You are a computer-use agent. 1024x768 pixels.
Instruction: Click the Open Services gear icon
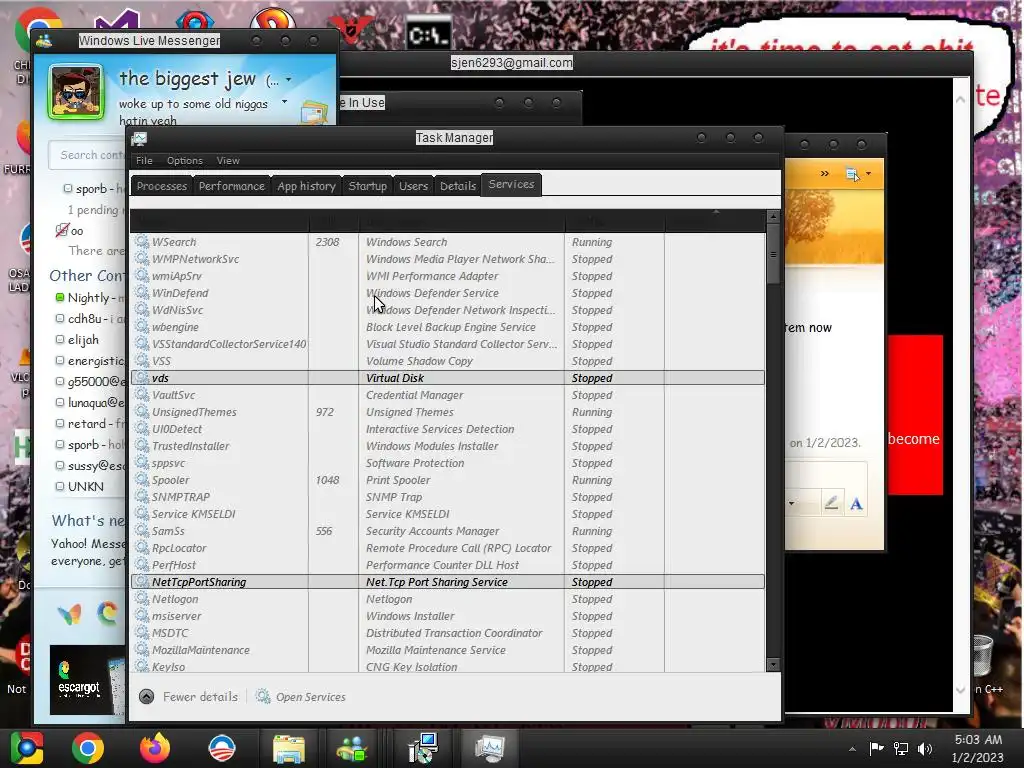click(263, 697)
